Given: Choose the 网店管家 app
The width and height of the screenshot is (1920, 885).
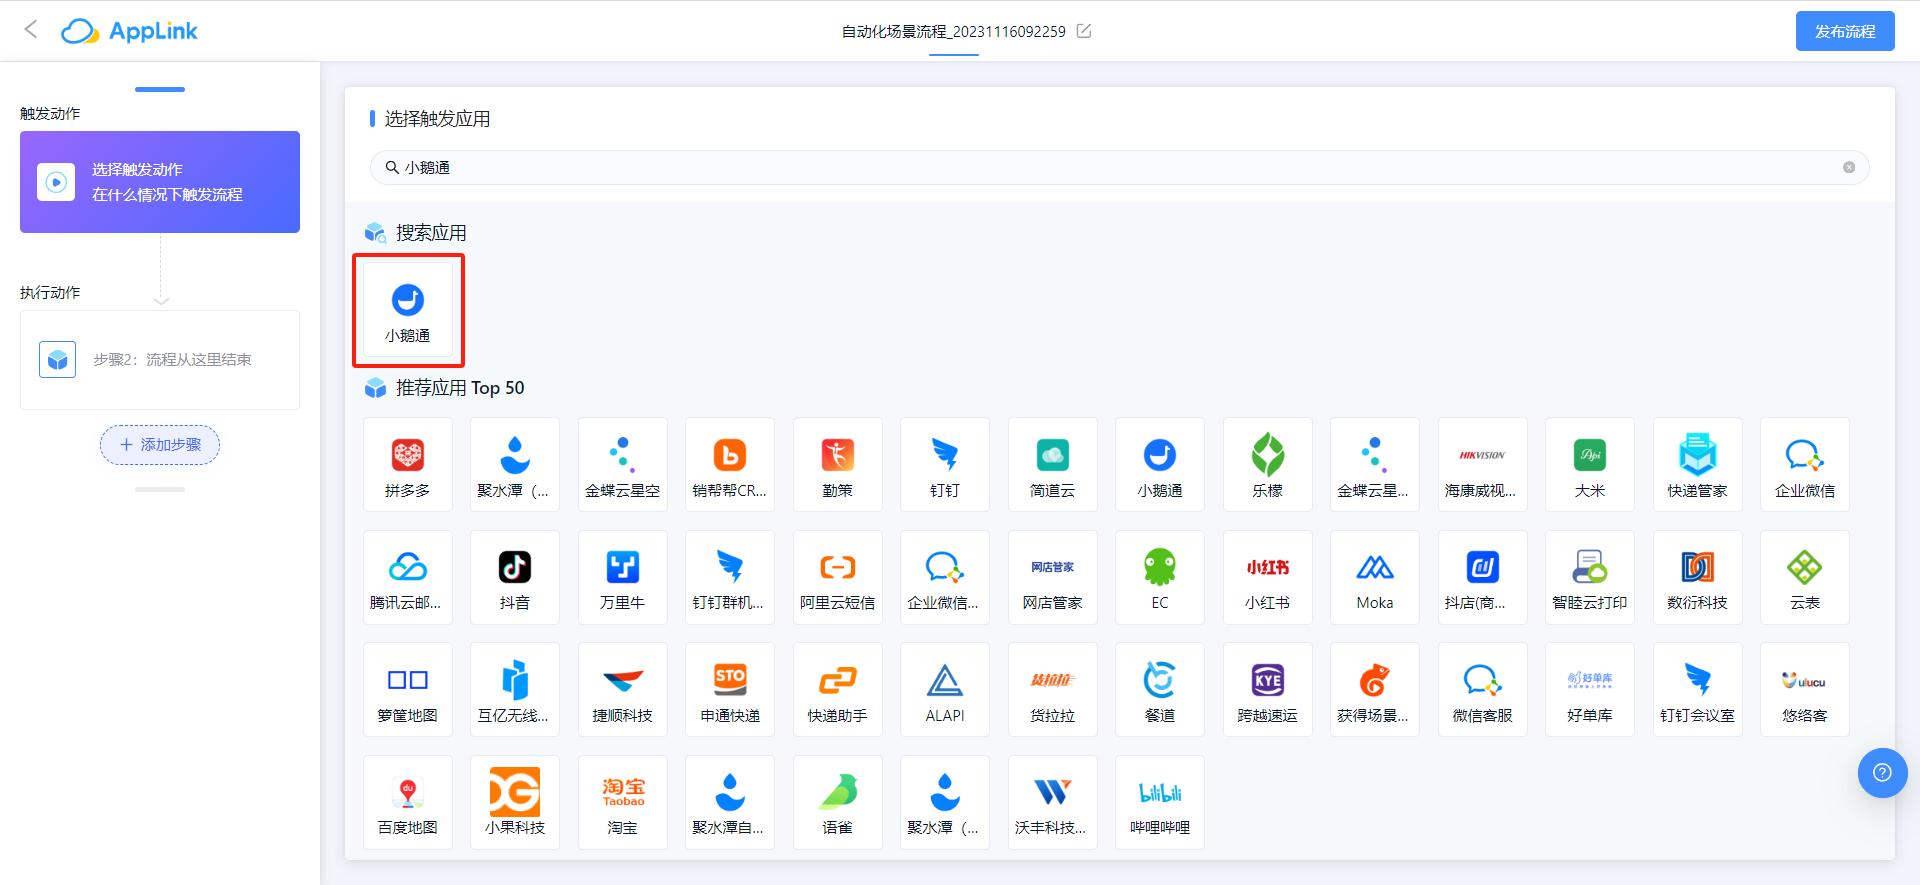Looking at the screenshot, I should [x=1053, y=578].
